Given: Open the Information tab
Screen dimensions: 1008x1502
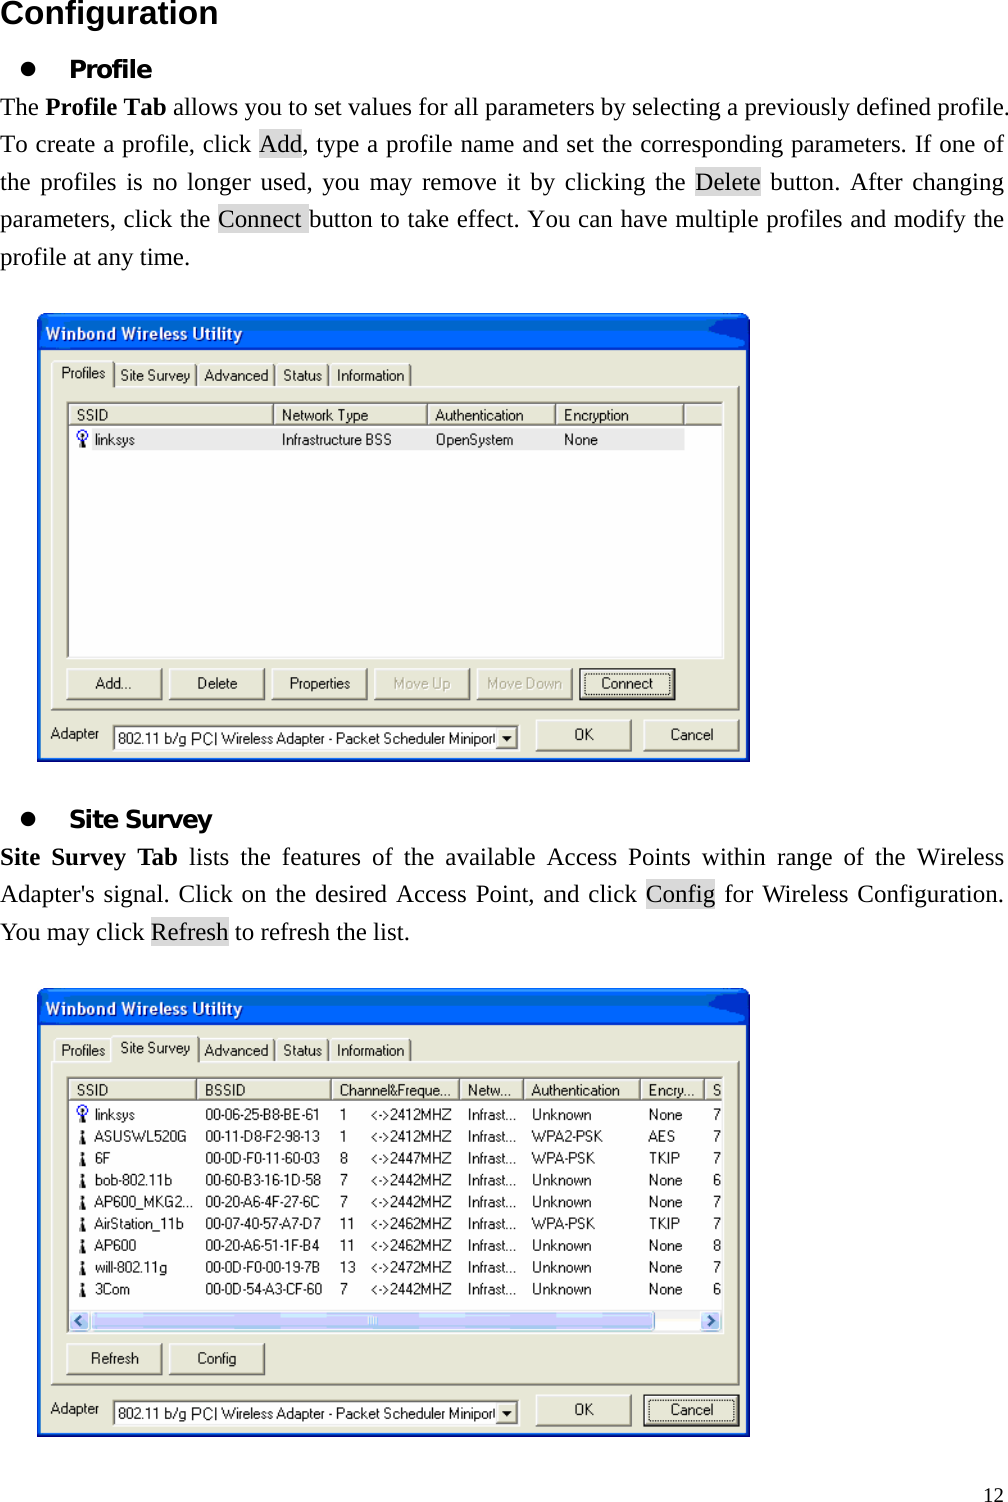Looking at the screenshot, I should (370, 375).
